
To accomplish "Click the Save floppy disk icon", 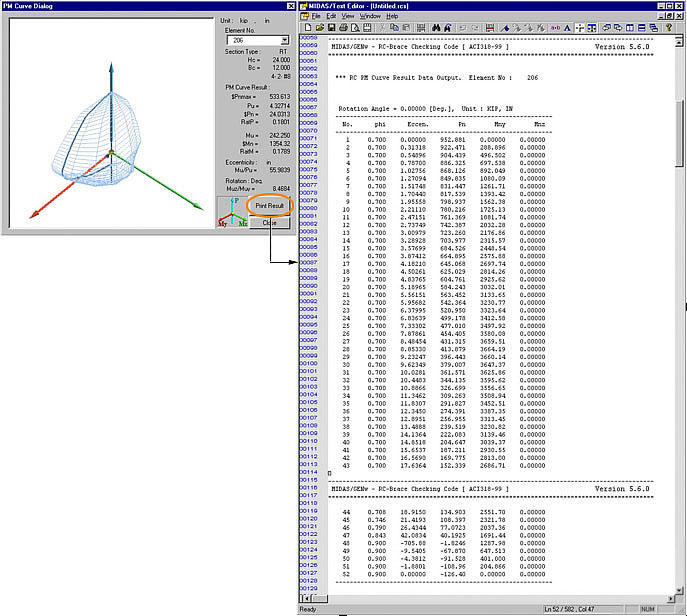I will [x=331, y=28].
